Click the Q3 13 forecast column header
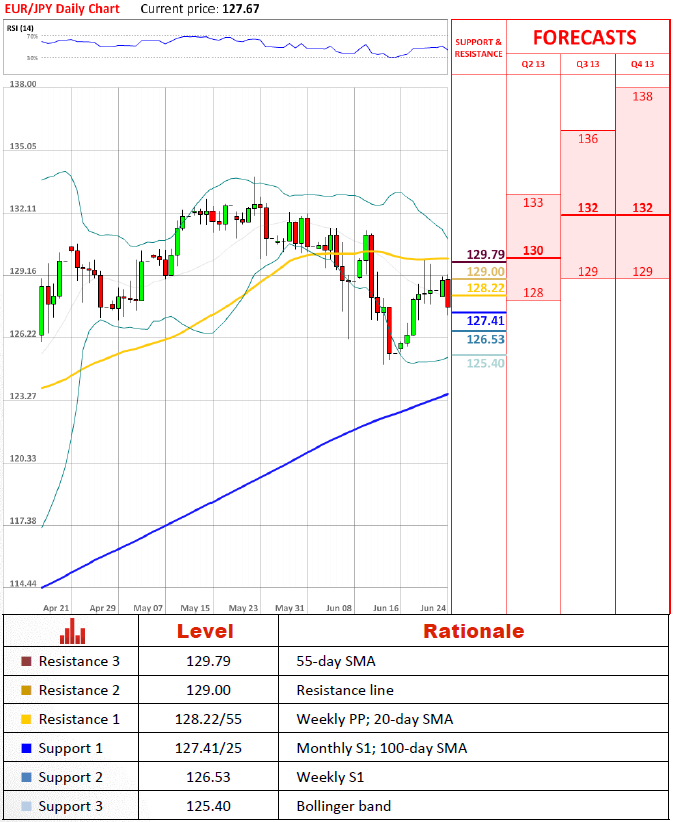Image resolution: width=676 pixels, height=822 pixels. click(587, 64)
